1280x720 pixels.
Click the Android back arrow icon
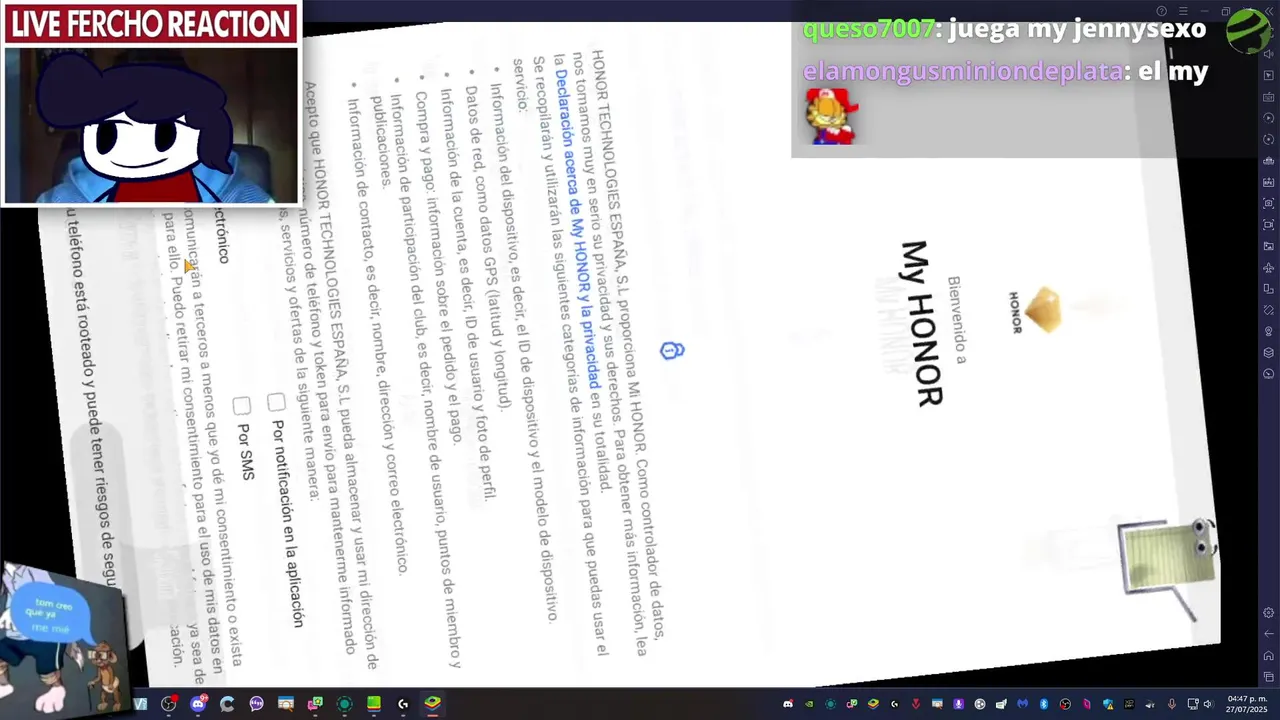point(1269,634)
